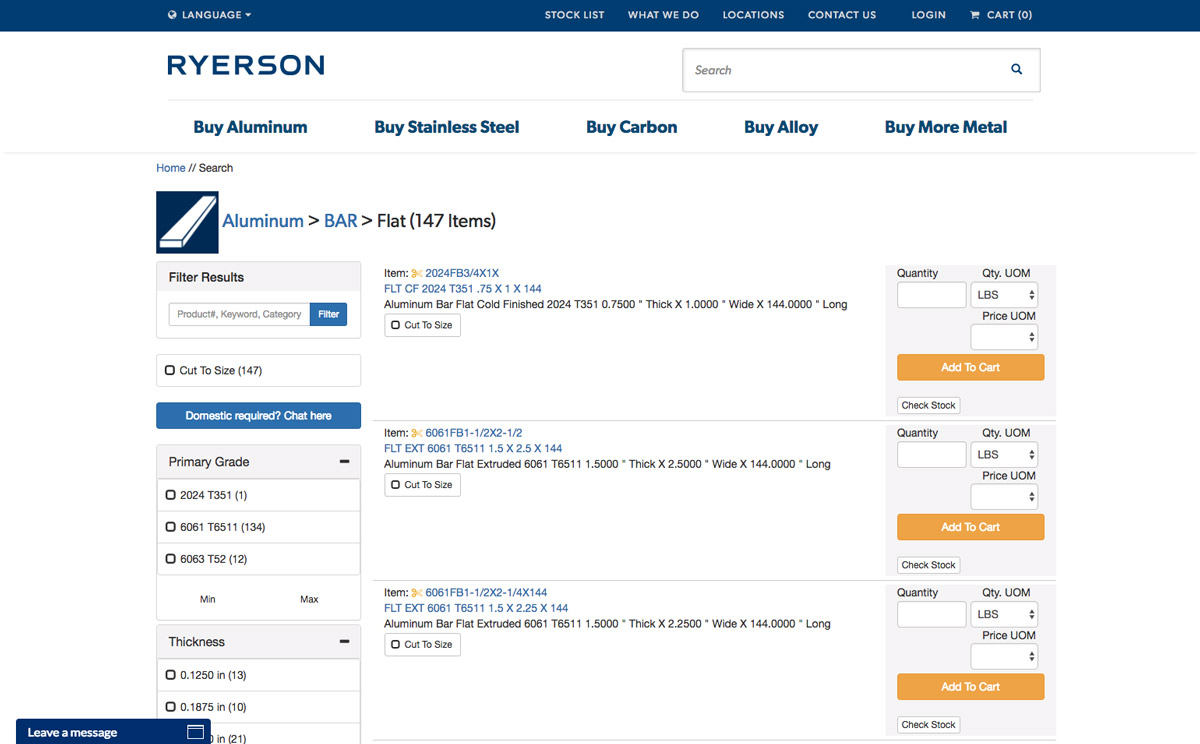Click the Aluminum breadcrumb link
The height and width of the screenshot is (744, 1200).
point(263,221)
